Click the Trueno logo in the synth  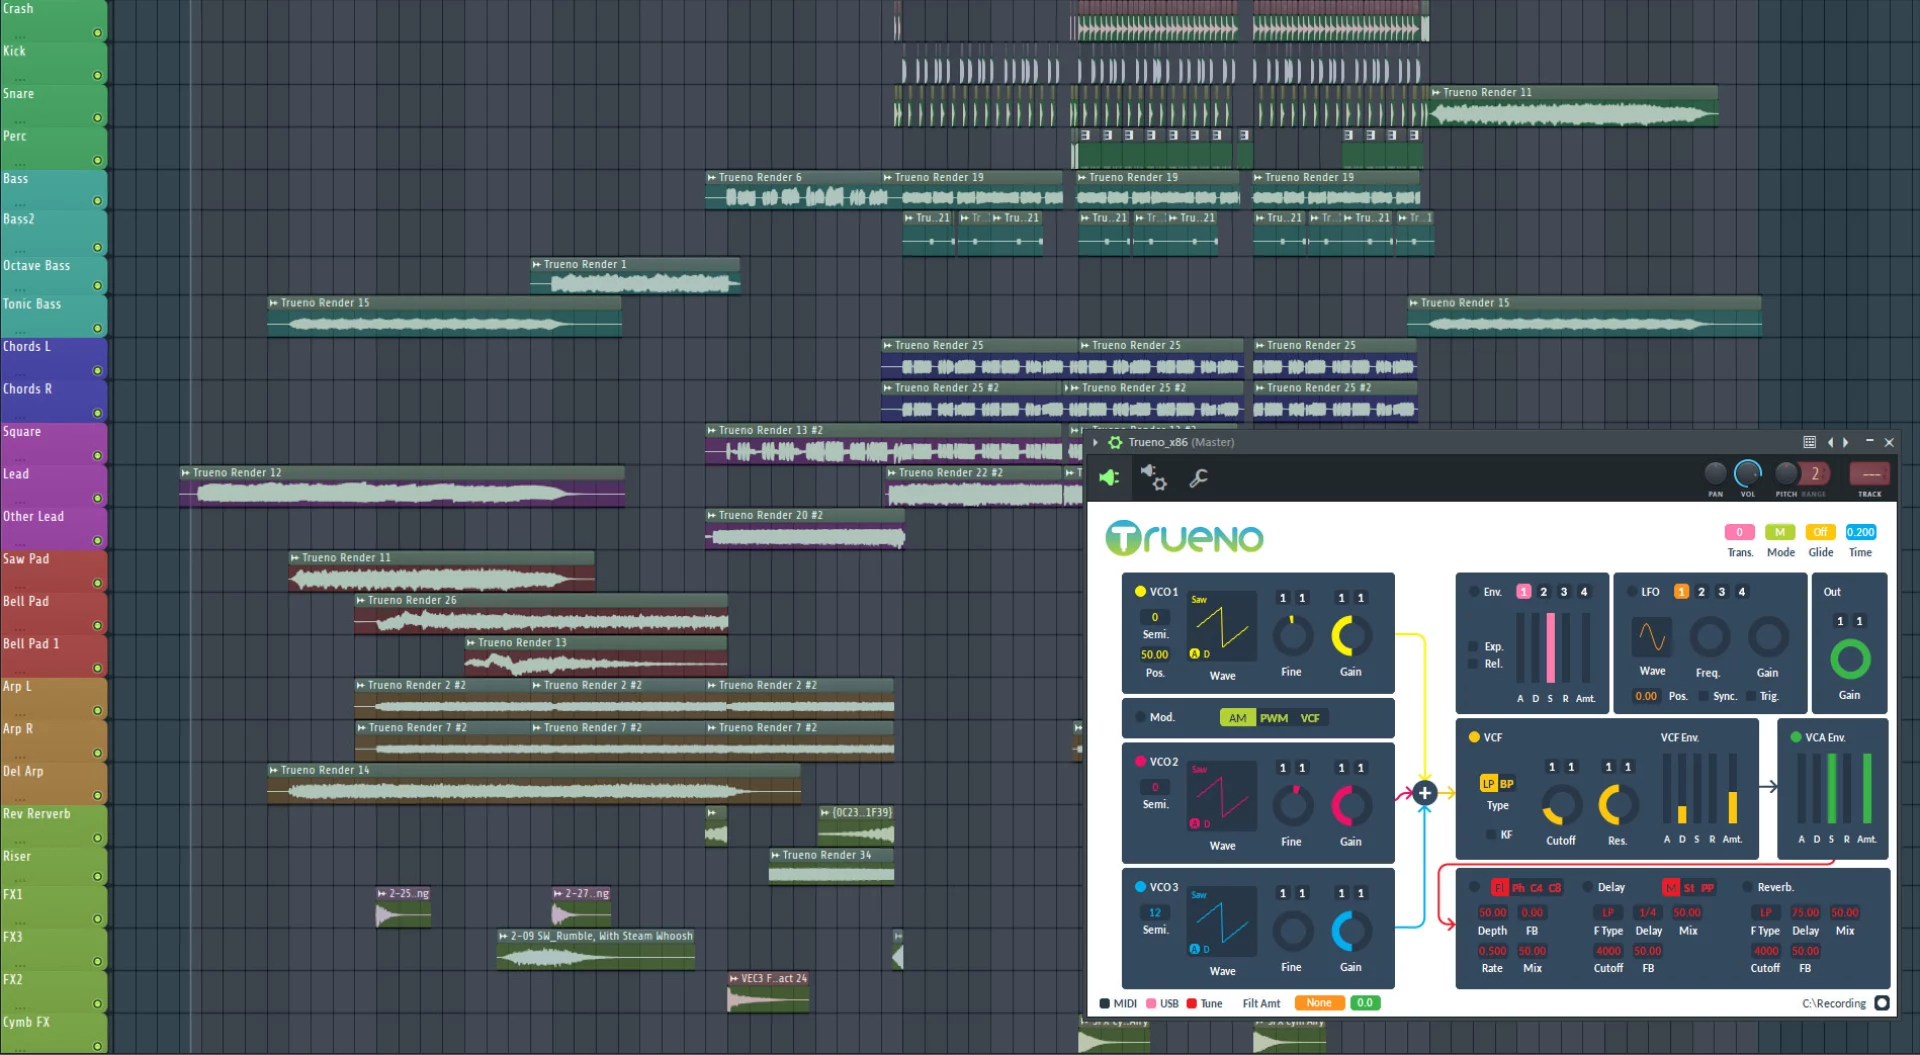[1183, 538]
